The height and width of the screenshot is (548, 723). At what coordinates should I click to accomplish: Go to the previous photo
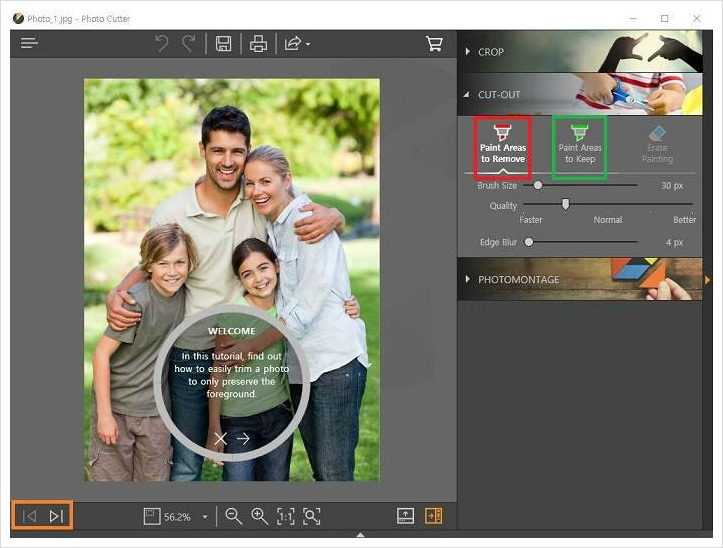(x=30, y=516)
